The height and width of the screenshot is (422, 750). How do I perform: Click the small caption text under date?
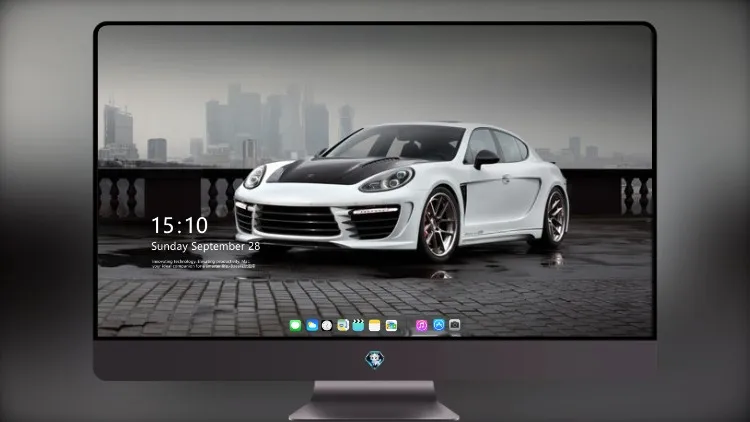pyautogui.click(x=203, y=264)
